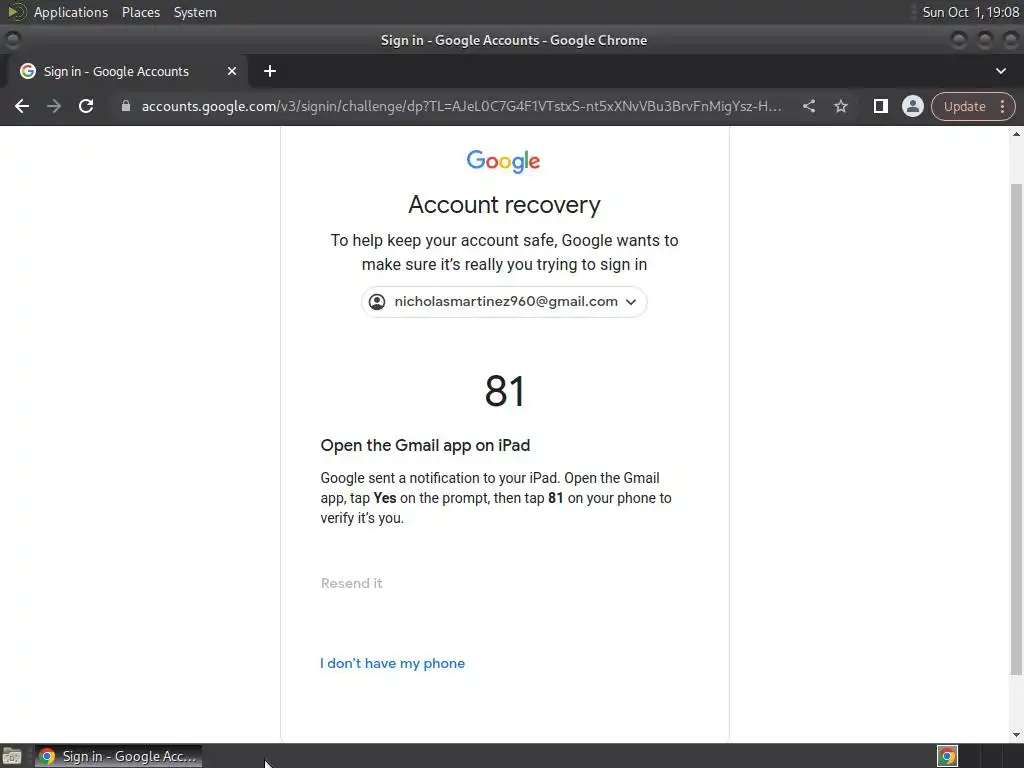Click the Google logo
The height and width of the screenshot is (768, 1024).
pos(504,161)
